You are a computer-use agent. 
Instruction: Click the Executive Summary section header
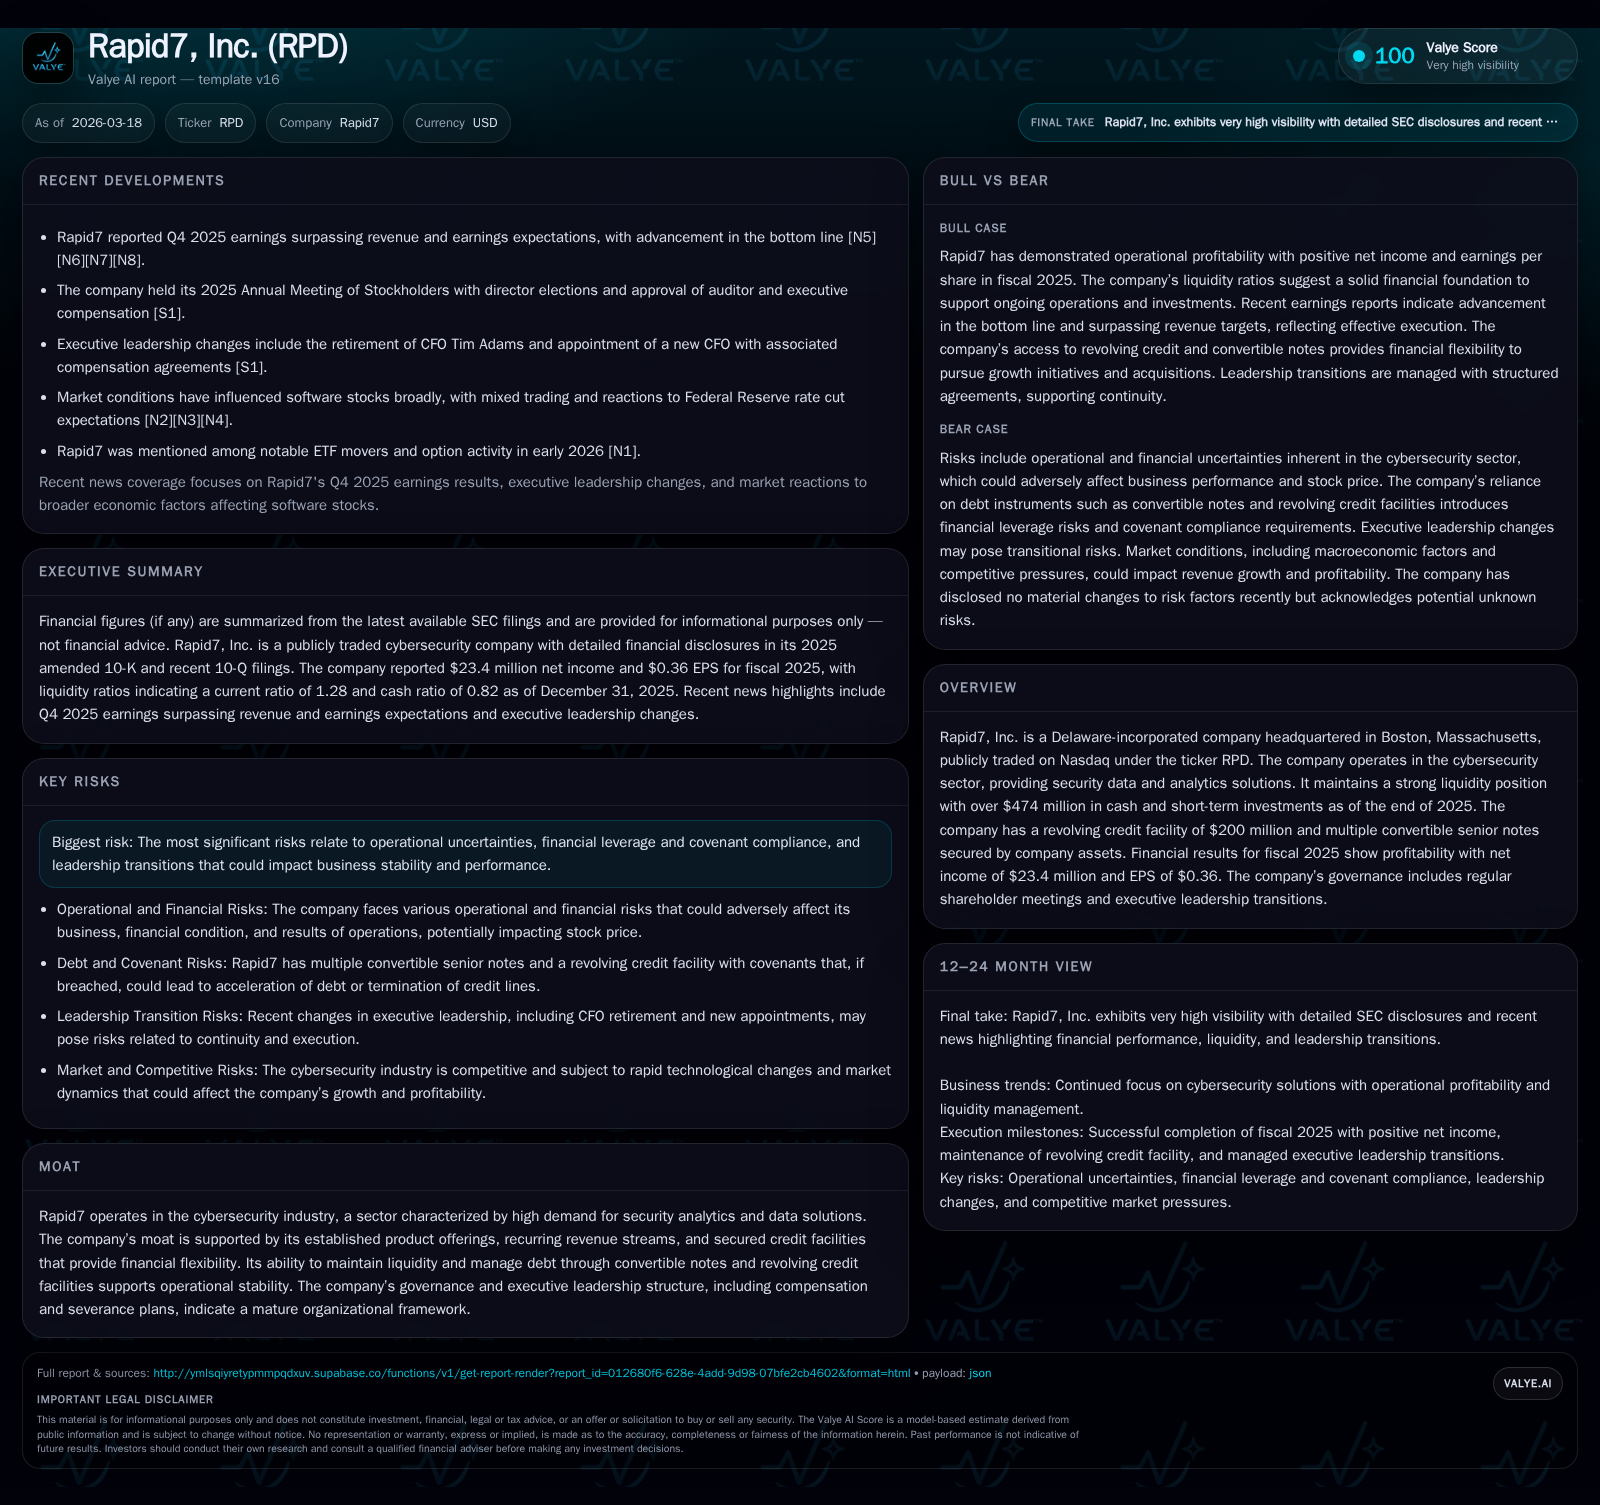click(x=121, y=572)
